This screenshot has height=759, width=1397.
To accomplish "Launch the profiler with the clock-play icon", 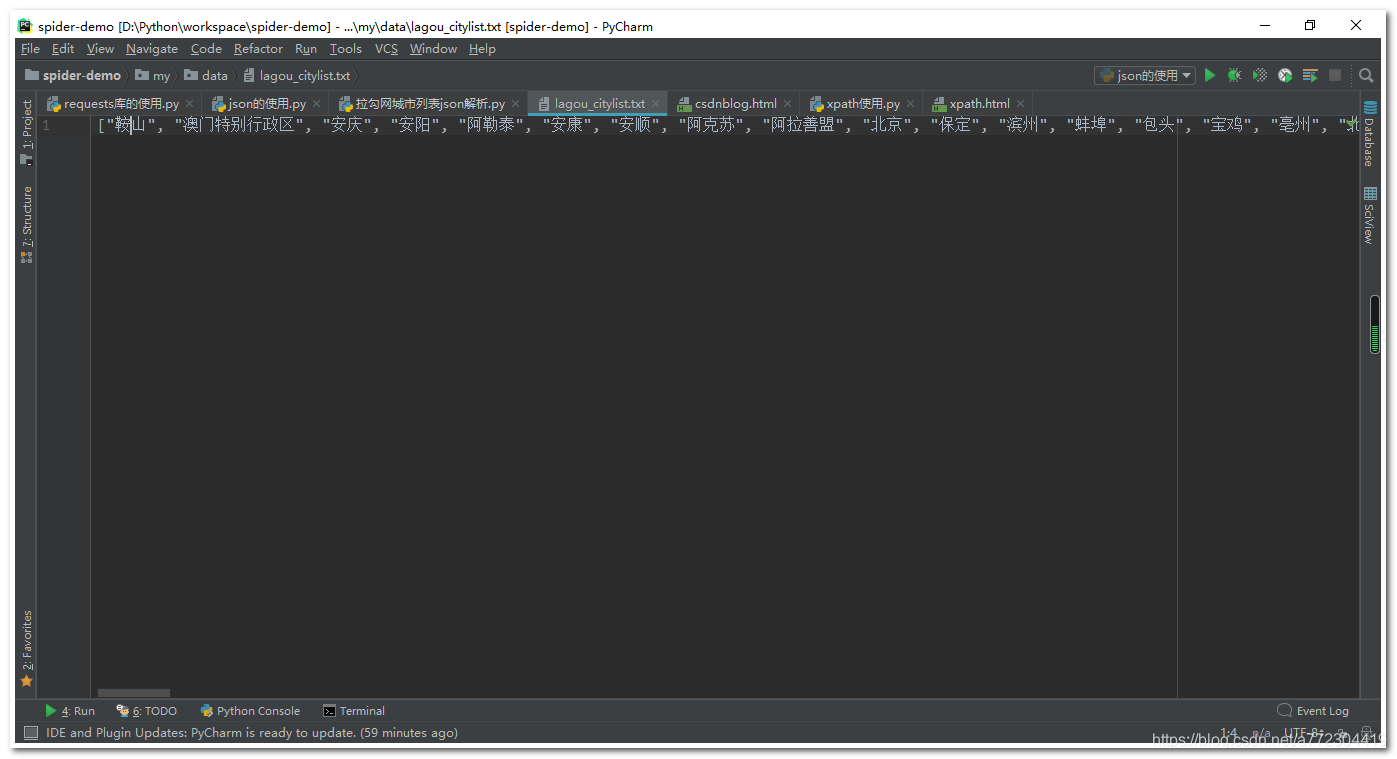I will pos(1285,75).
